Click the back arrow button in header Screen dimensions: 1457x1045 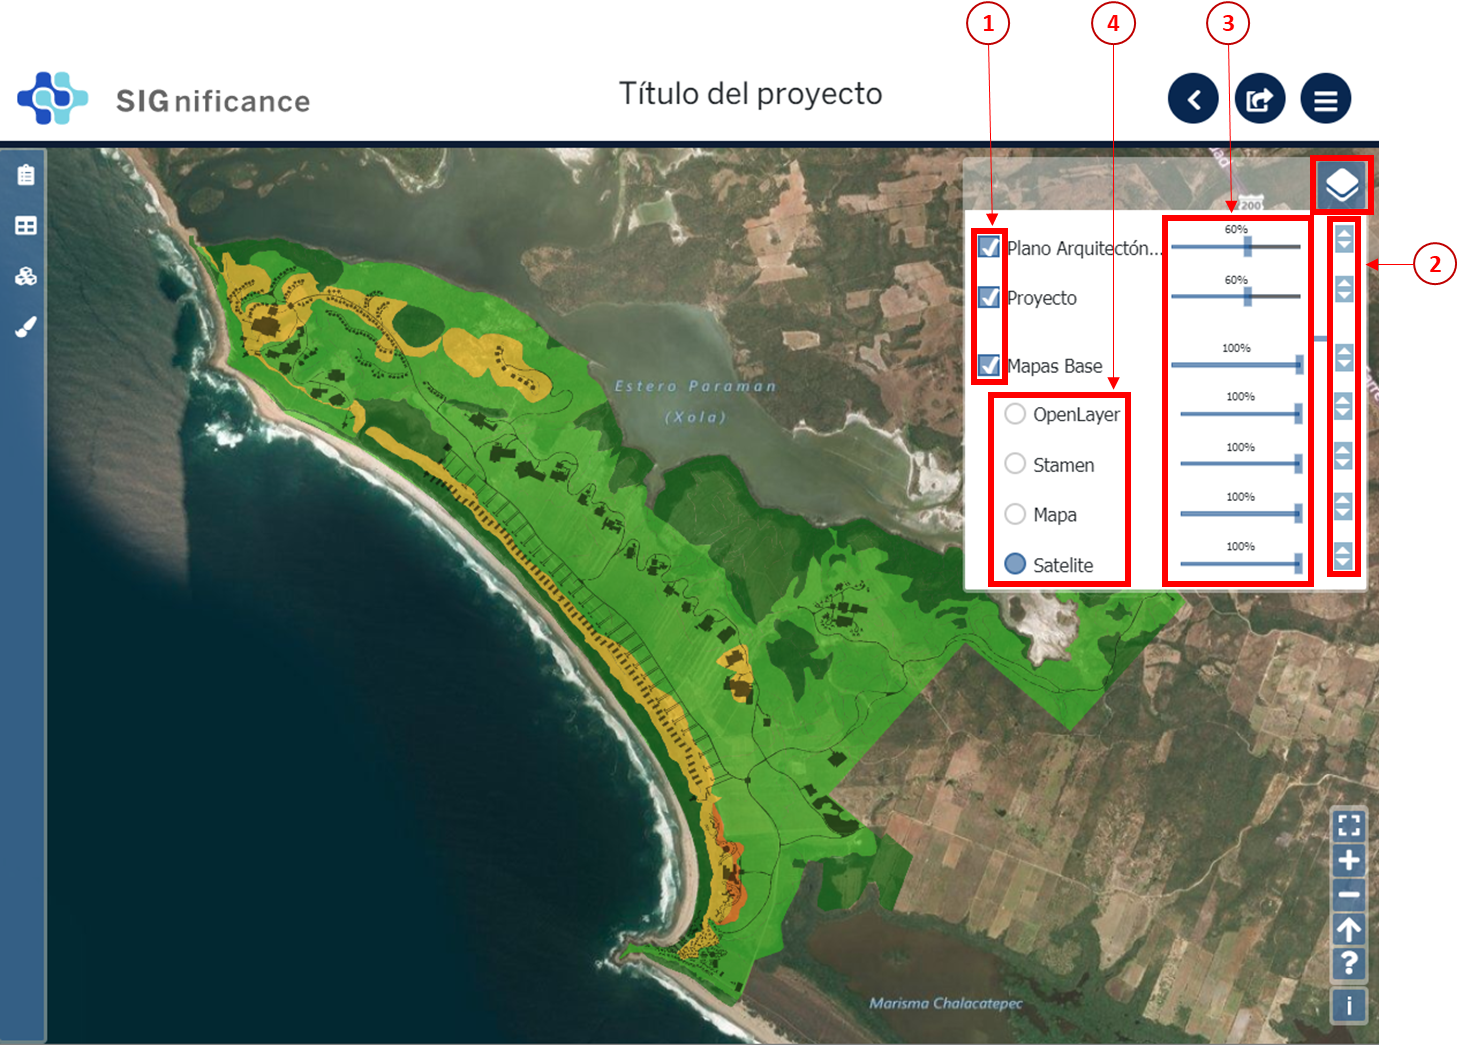click(1193, 99)
